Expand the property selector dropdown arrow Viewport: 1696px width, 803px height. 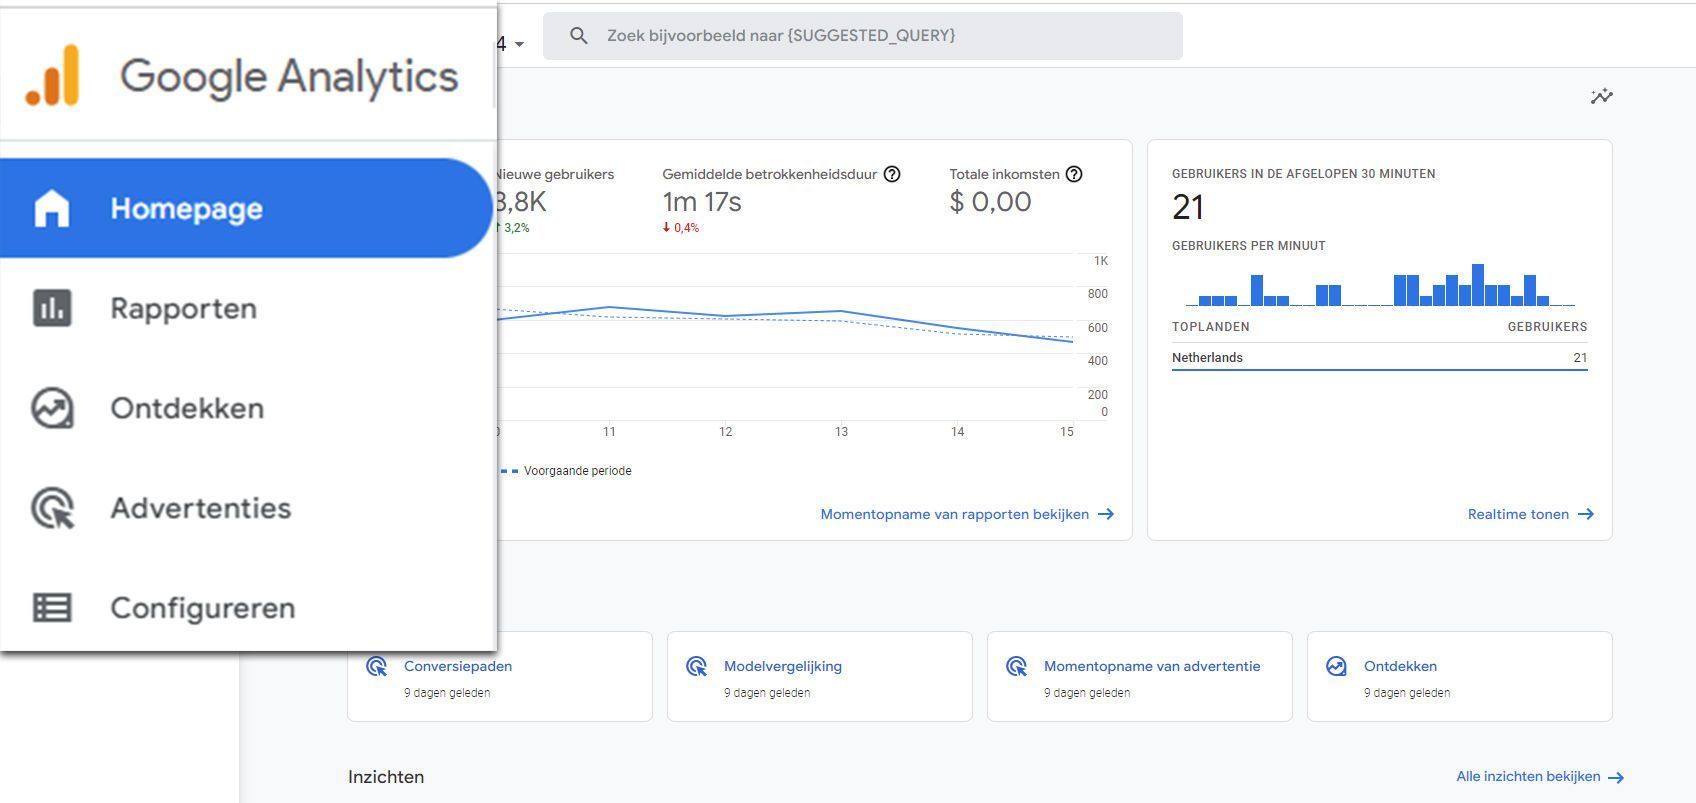[x=519, y=44]
